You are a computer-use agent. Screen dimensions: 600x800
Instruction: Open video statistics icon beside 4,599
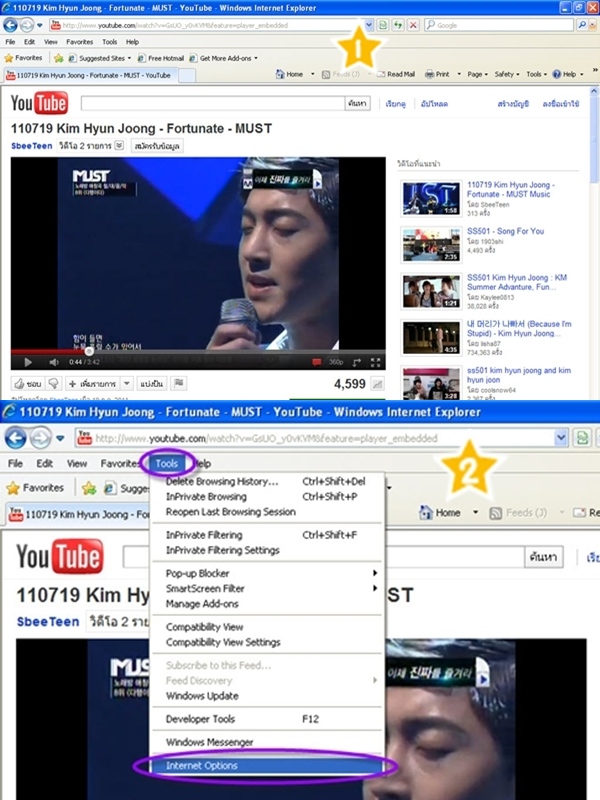click(378, 384)
